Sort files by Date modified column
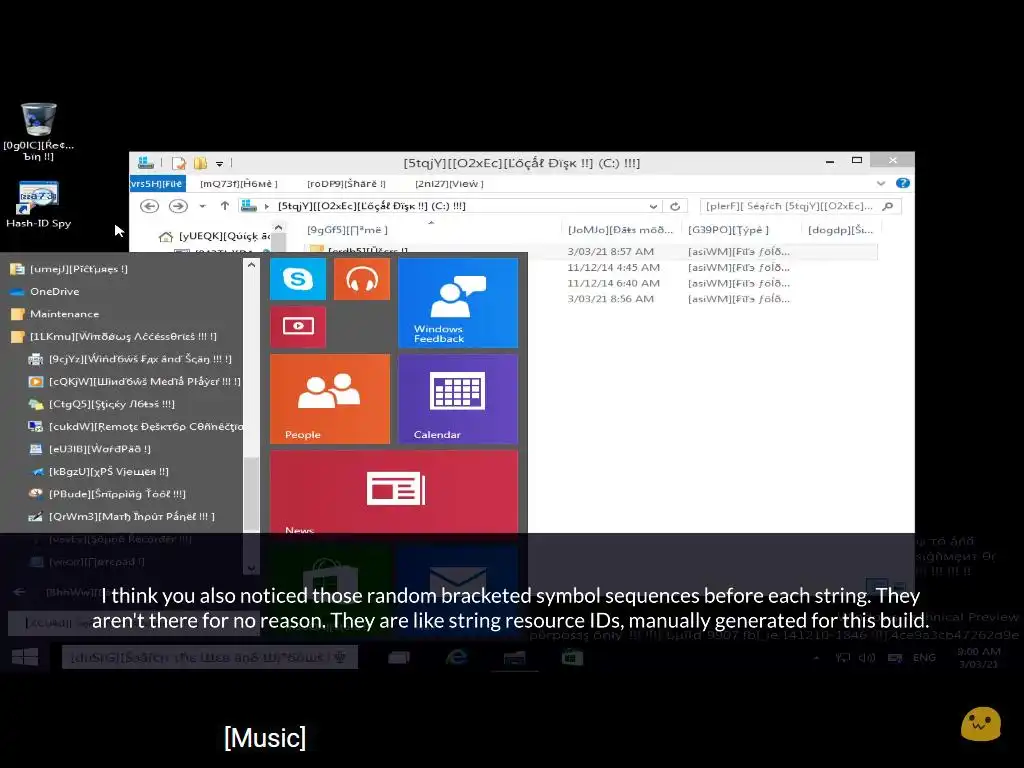 coord(620,230)
